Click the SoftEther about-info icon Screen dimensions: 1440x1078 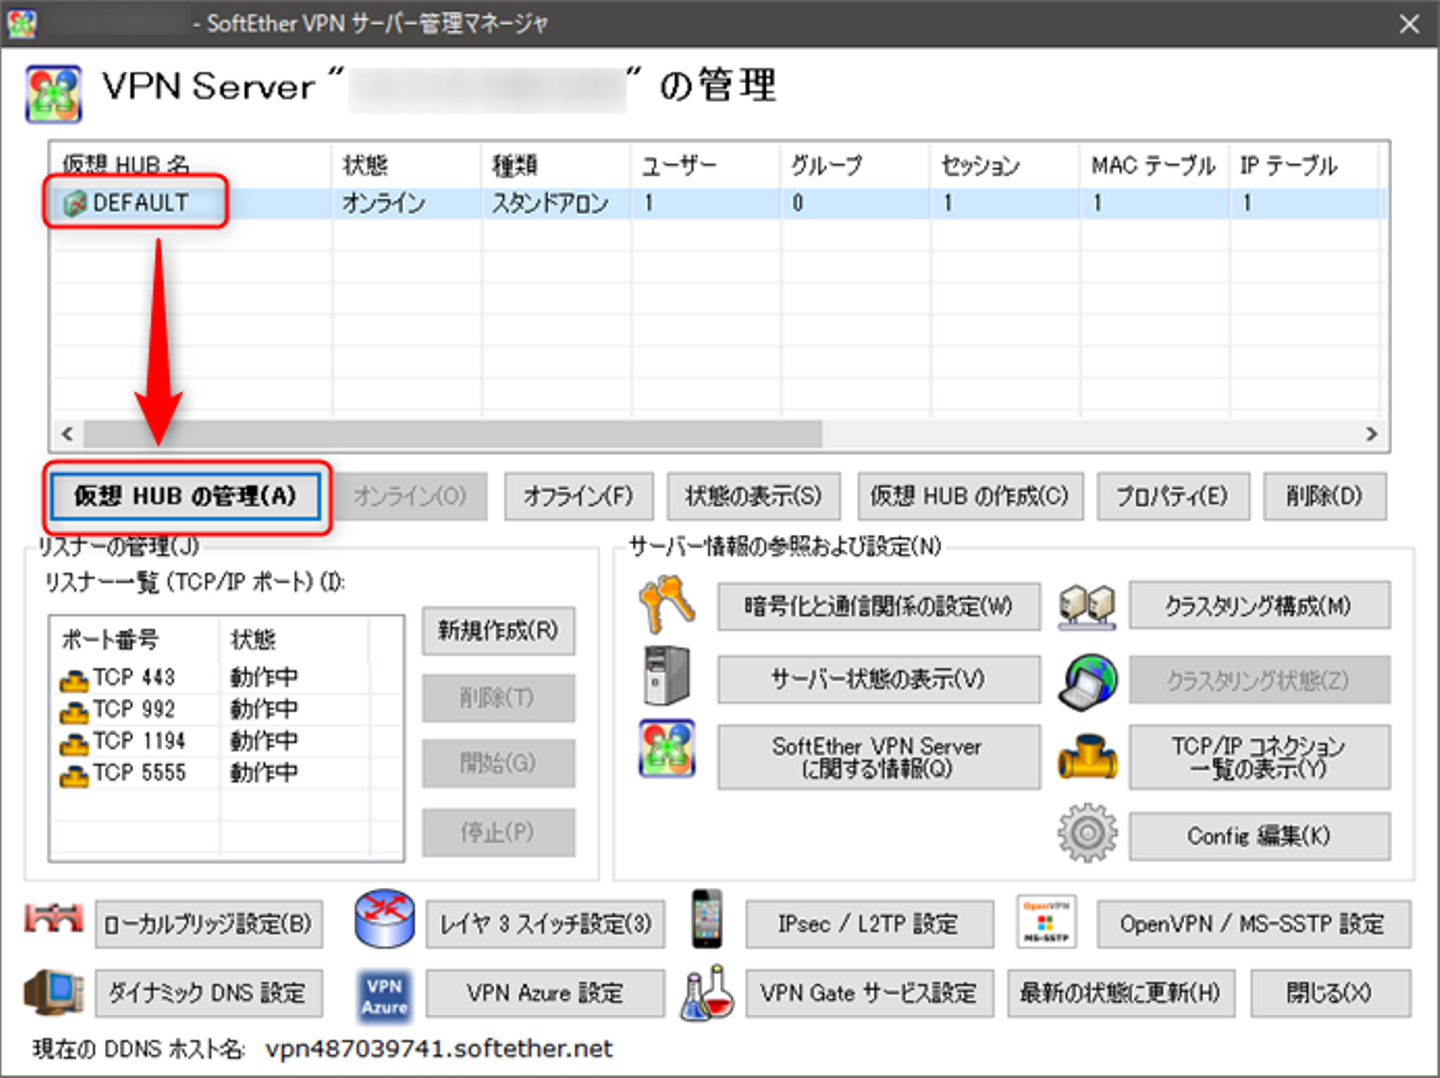click(667, 749)
